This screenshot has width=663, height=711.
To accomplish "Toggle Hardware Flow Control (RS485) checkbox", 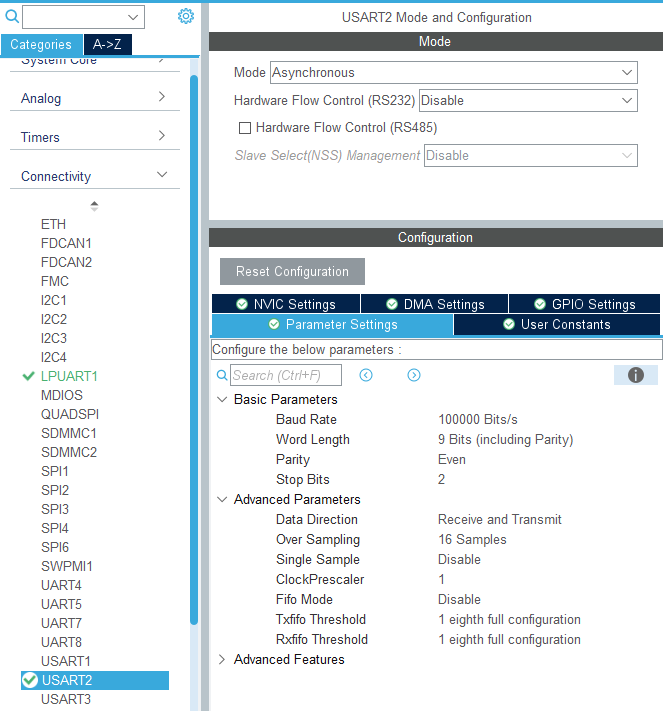I will click(245, 128).
